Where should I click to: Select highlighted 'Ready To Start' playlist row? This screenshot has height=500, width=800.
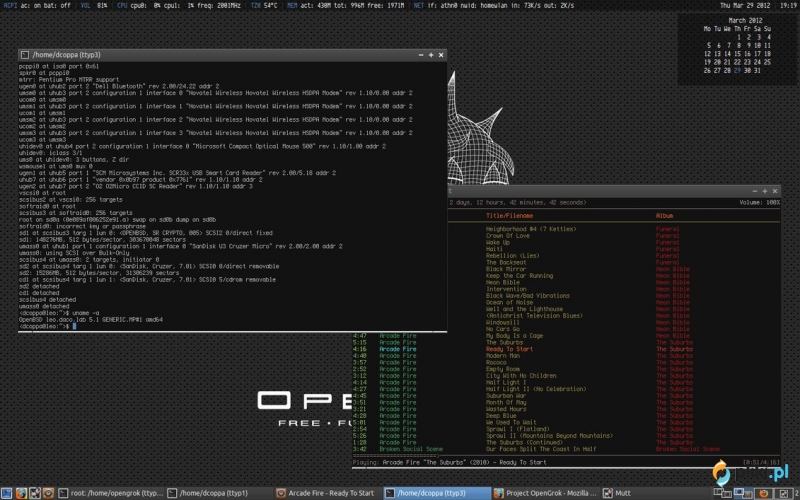click(x=566, y=349)
